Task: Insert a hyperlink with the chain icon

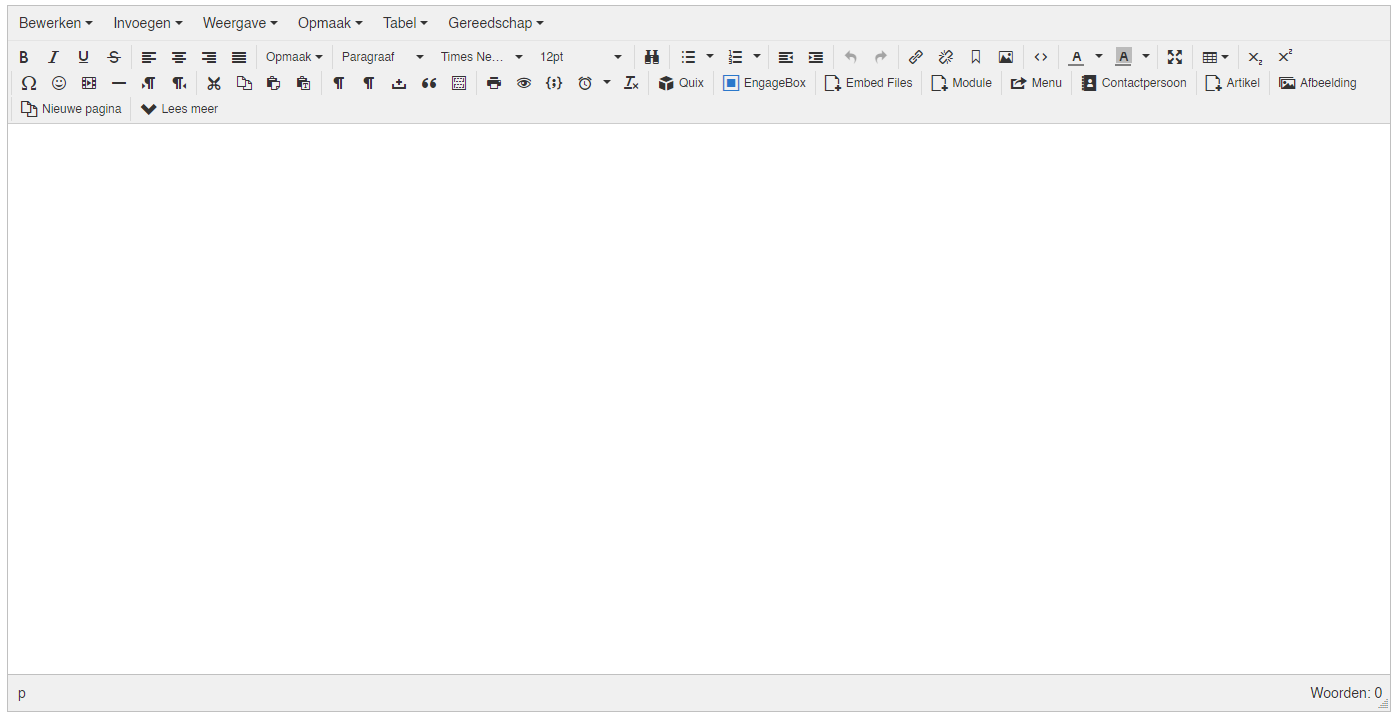Action: 916,57
